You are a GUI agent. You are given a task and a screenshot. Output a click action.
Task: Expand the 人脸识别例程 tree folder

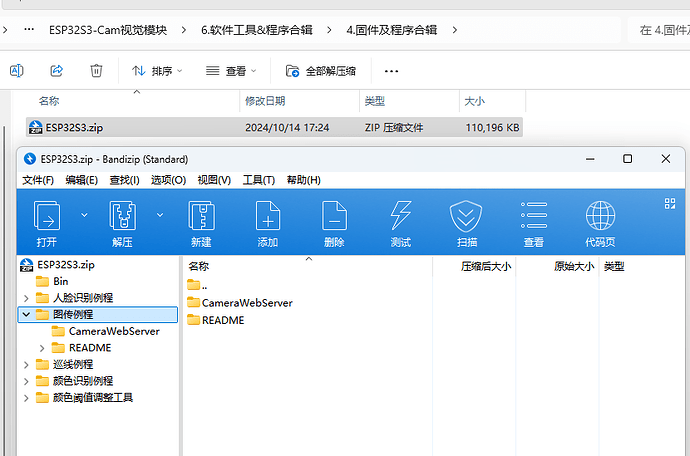click(26, 298)
